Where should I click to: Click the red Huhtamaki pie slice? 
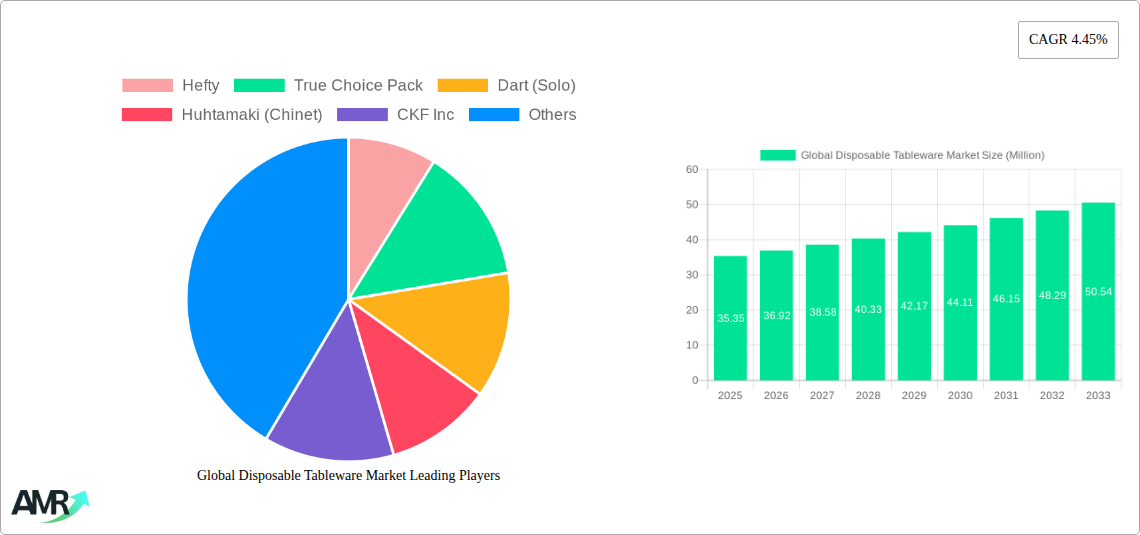click(x=414, y=385)
